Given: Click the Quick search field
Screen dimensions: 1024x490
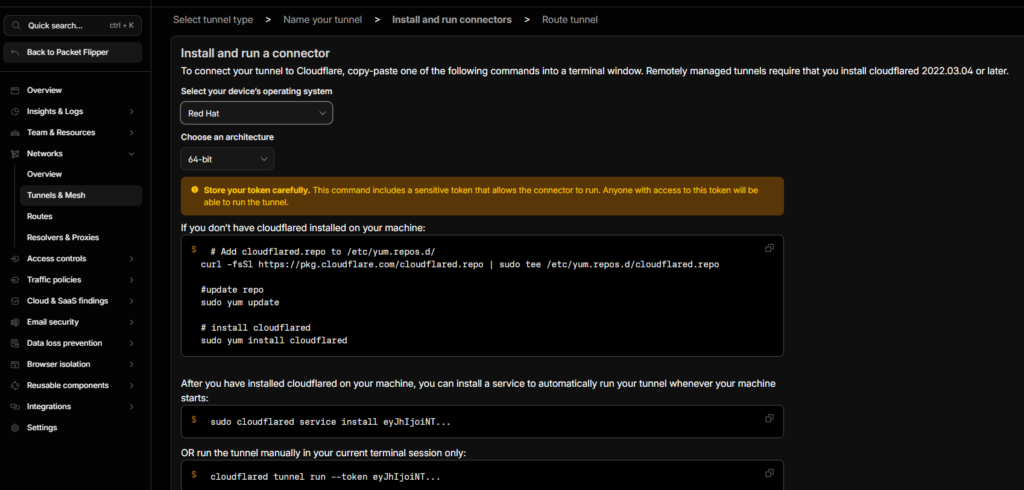Looking at the screenshot, I should 72,25.
